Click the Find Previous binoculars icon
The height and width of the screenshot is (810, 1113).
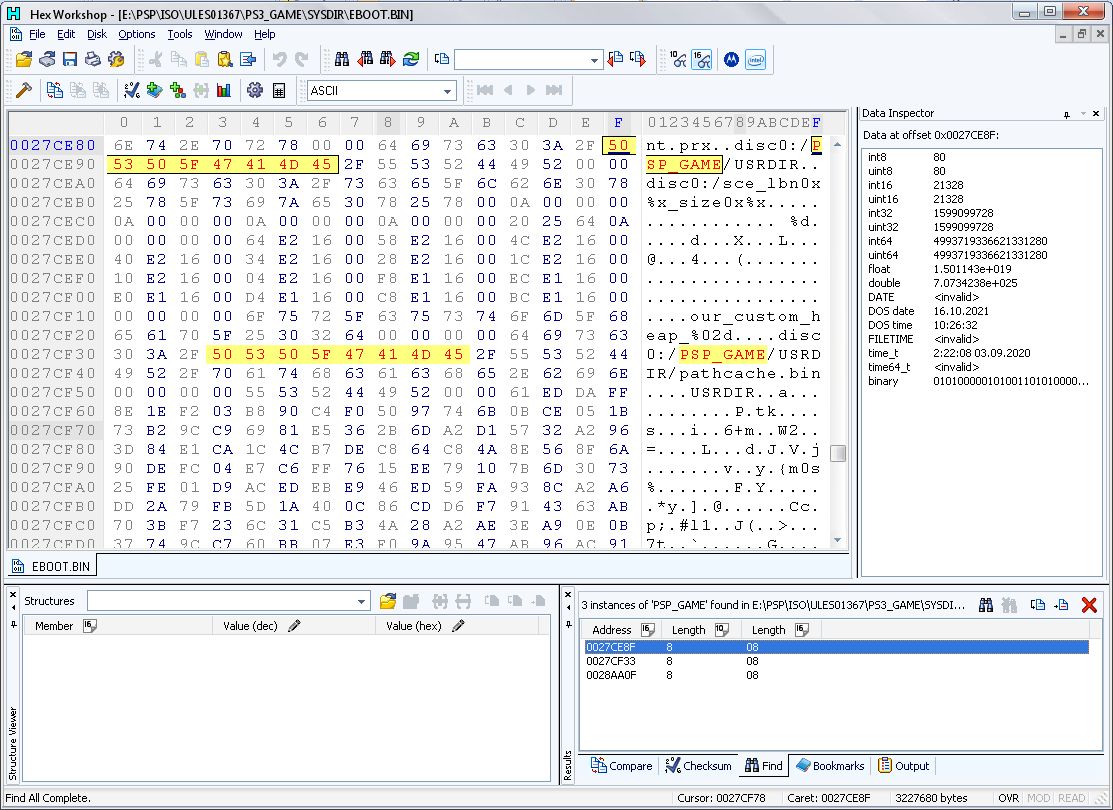(365, 60)
